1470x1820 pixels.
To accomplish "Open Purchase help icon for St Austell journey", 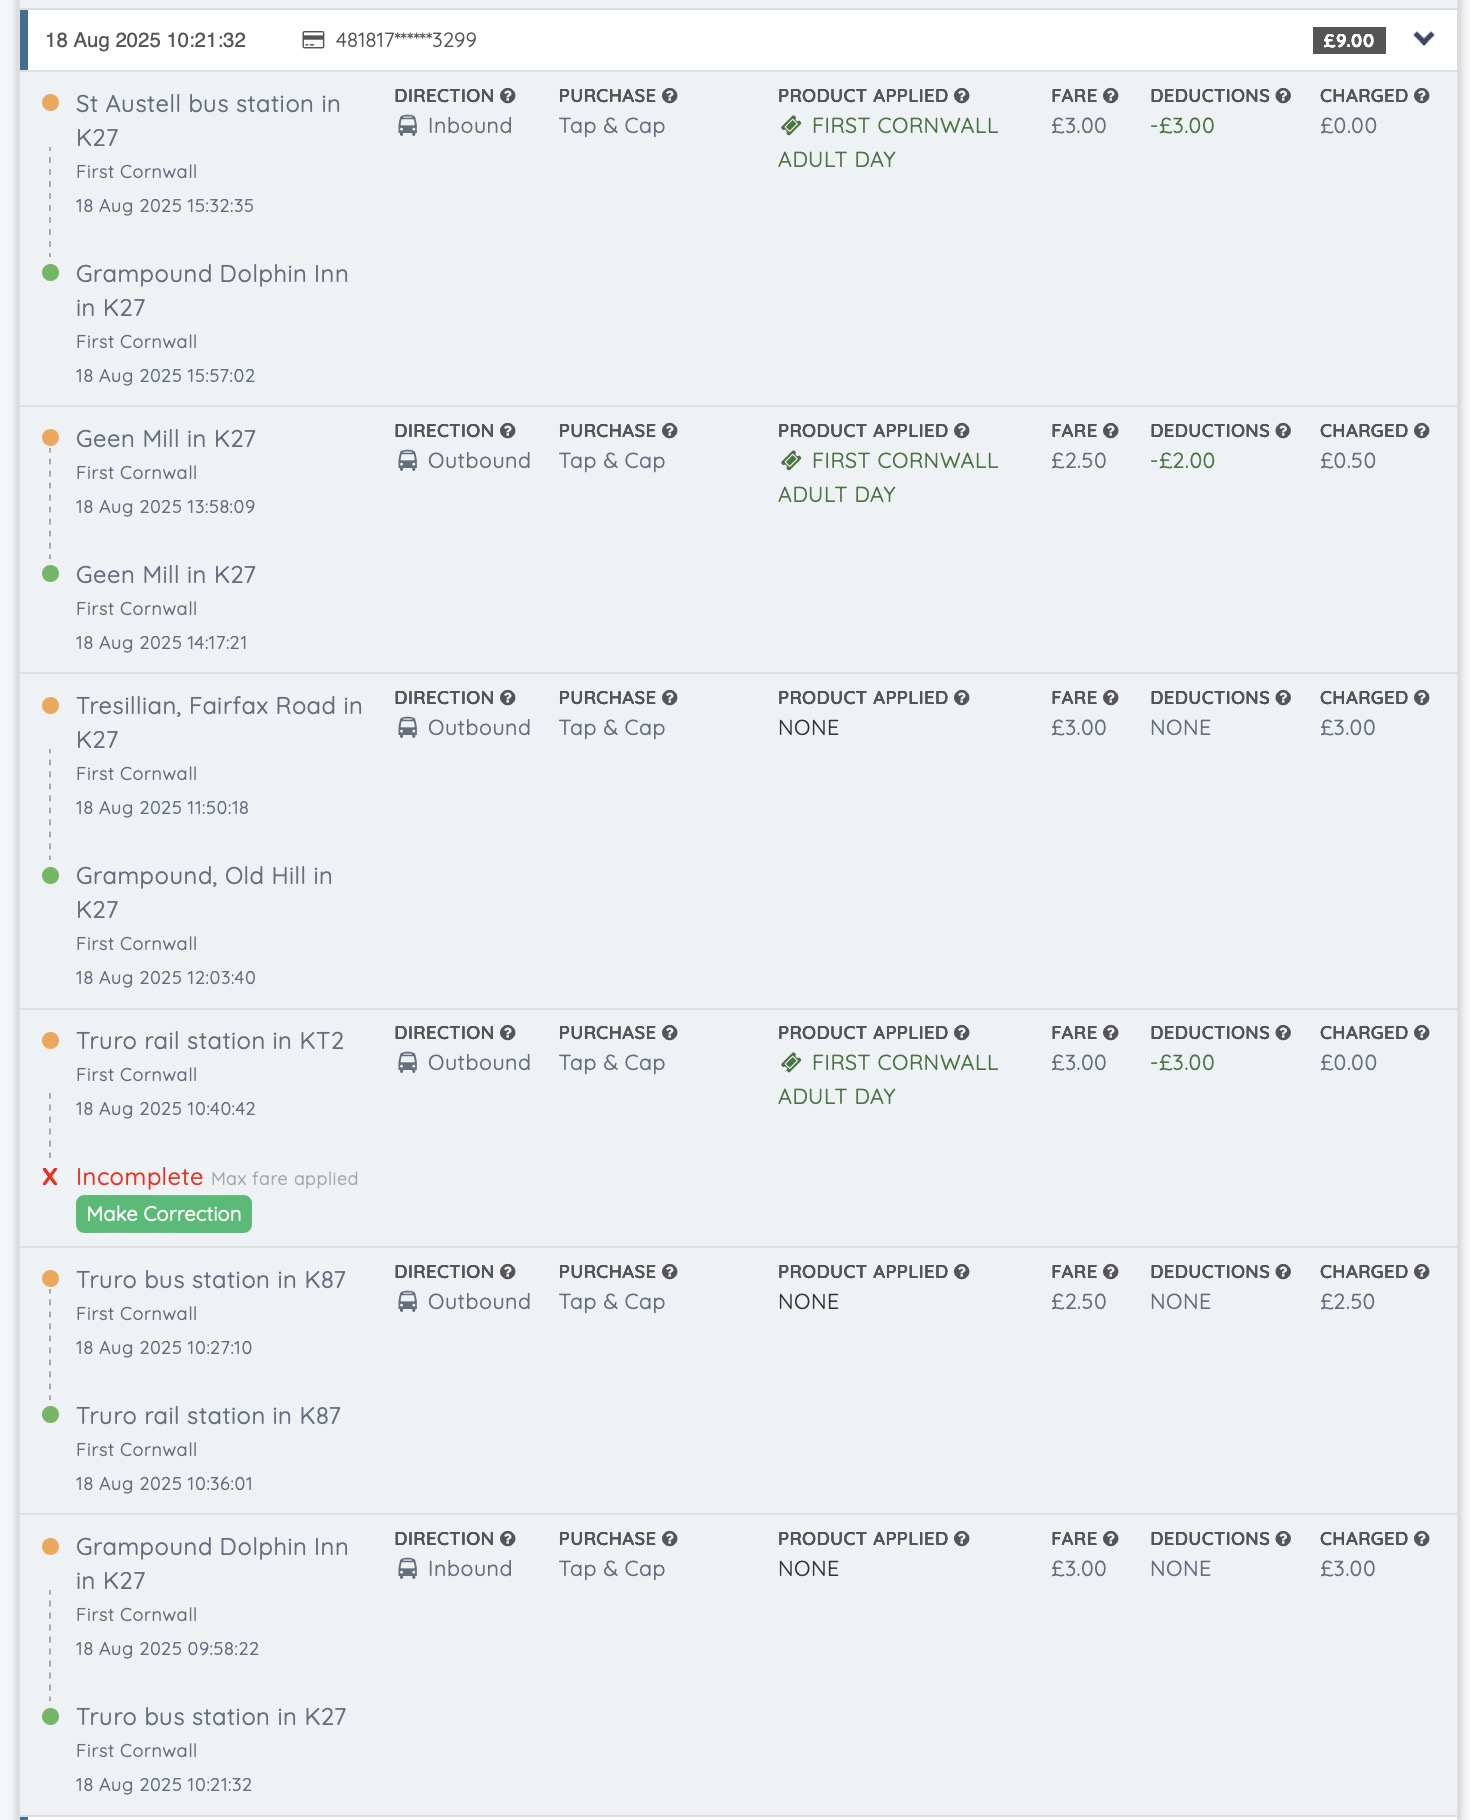I will pyautogui.click(x=670, y=96).
